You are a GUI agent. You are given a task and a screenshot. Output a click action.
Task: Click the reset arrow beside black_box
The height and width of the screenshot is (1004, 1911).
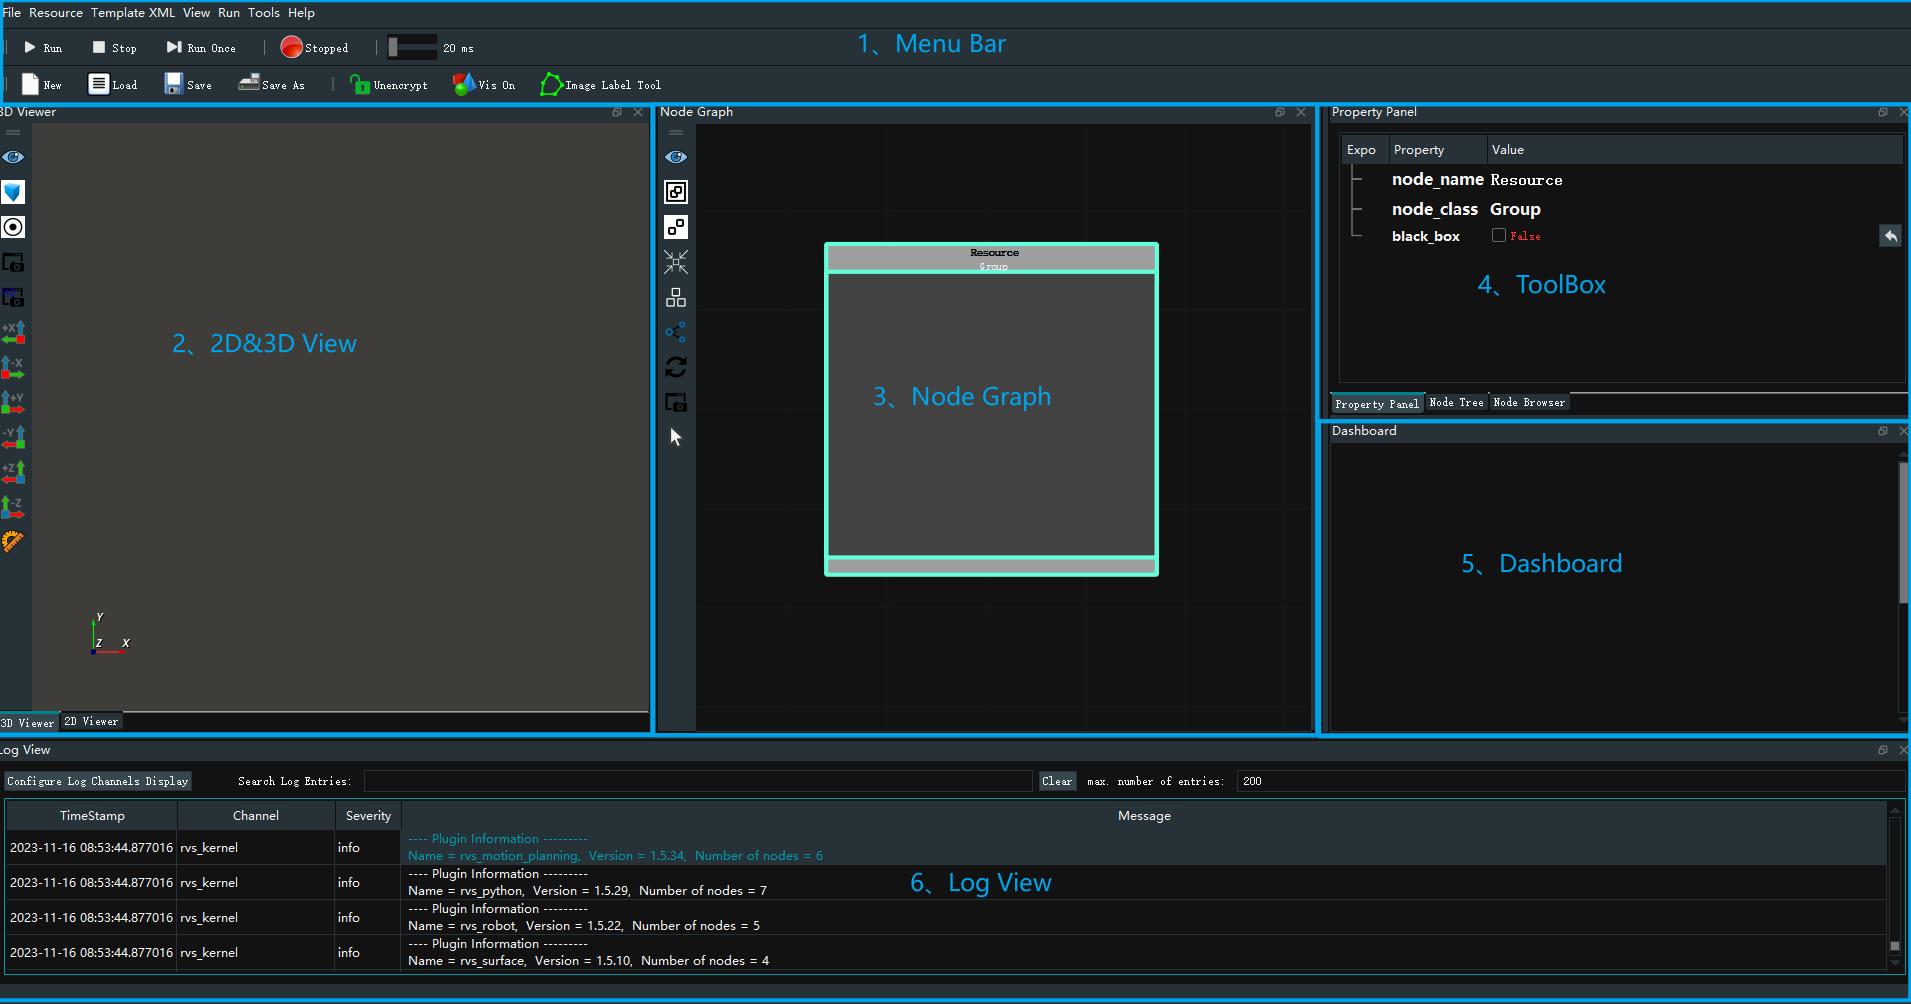[x=1890, y=236]
